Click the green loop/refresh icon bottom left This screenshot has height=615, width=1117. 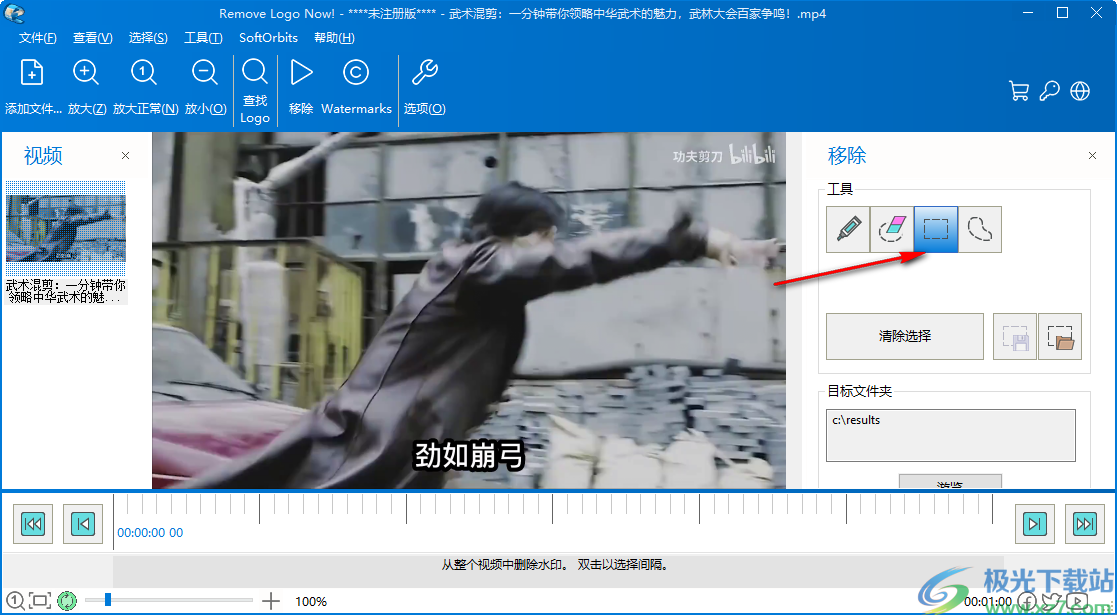point(65,601)
